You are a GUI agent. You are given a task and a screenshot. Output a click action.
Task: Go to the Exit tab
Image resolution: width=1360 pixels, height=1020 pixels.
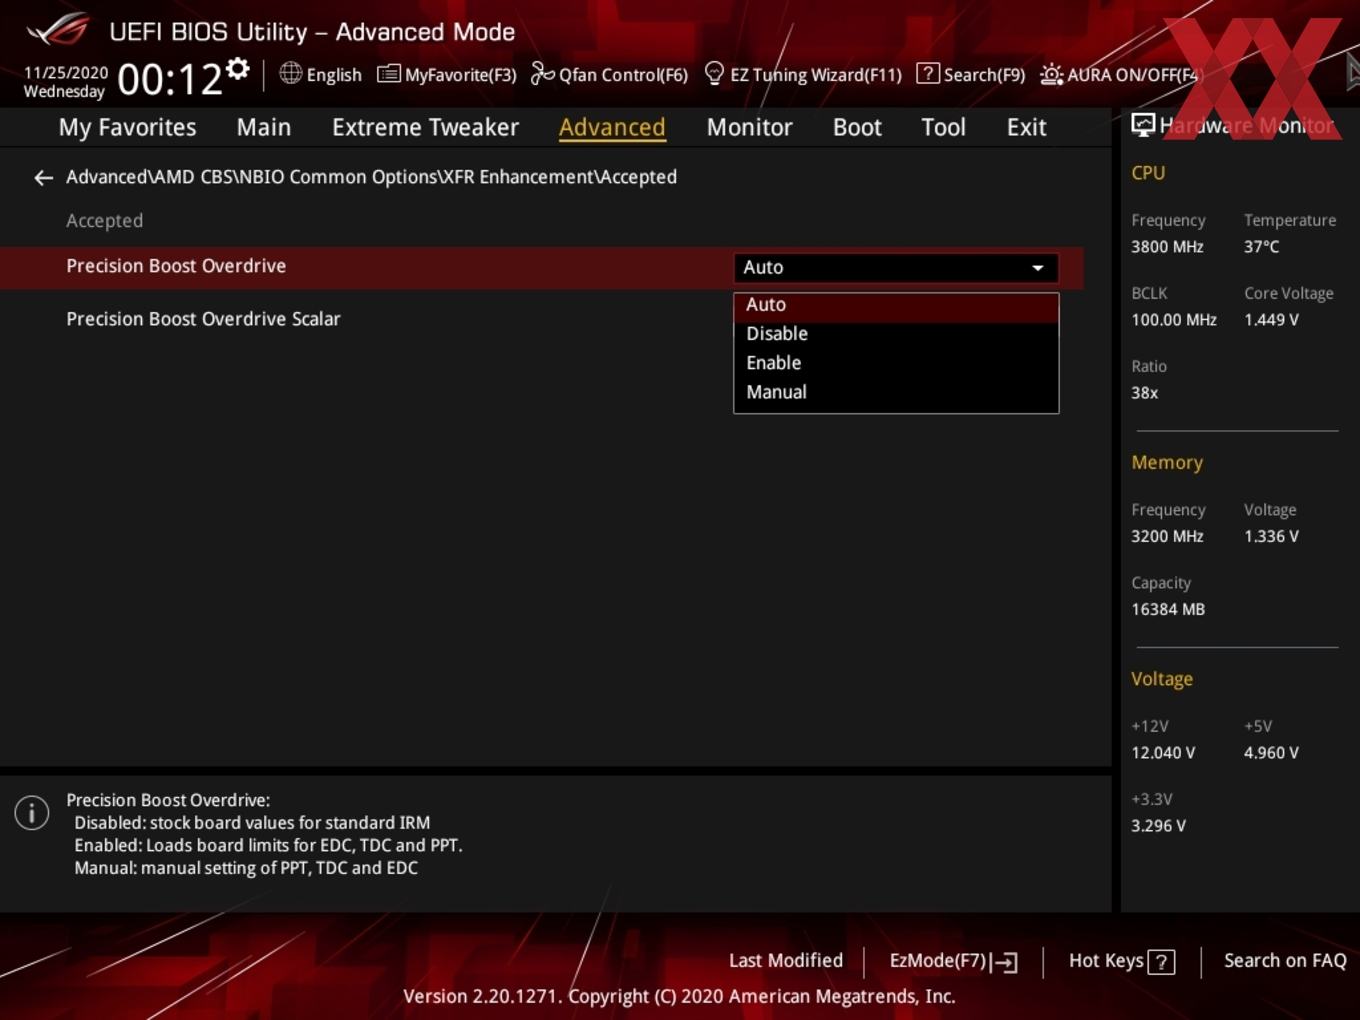point(1026,128)
